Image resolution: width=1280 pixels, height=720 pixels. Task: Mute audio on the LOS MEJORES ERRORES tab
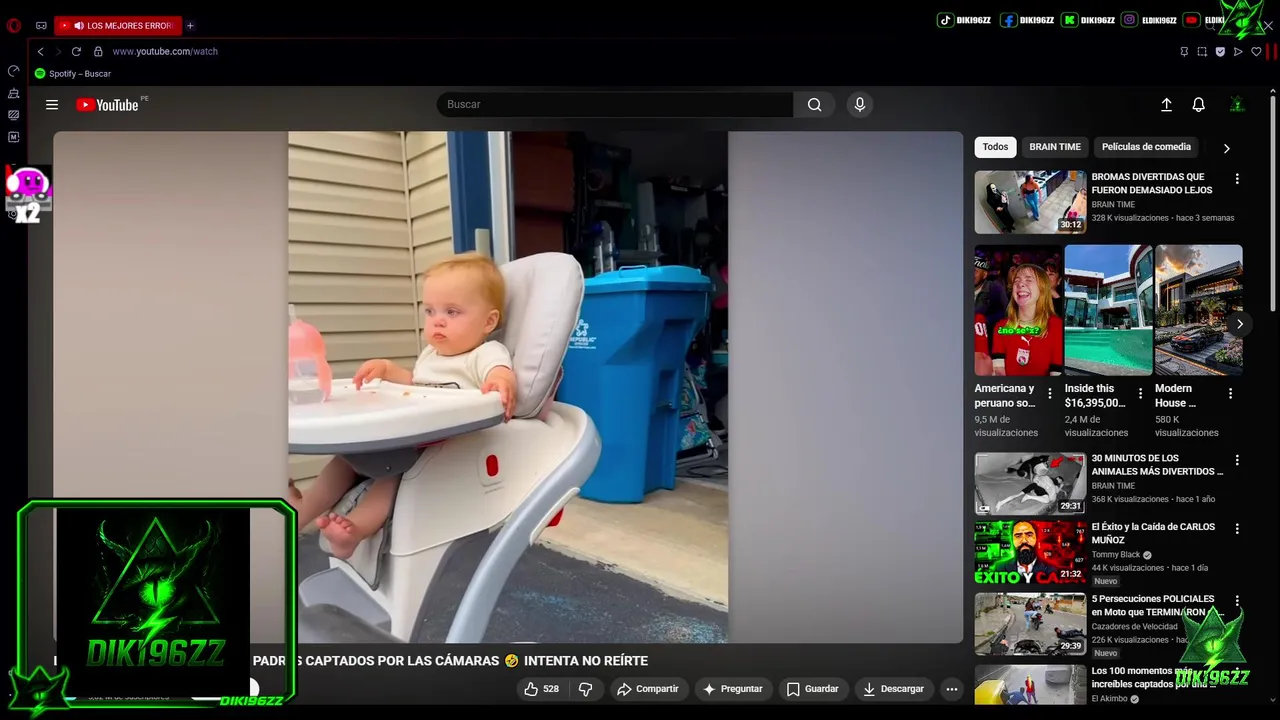click(78, 26)
